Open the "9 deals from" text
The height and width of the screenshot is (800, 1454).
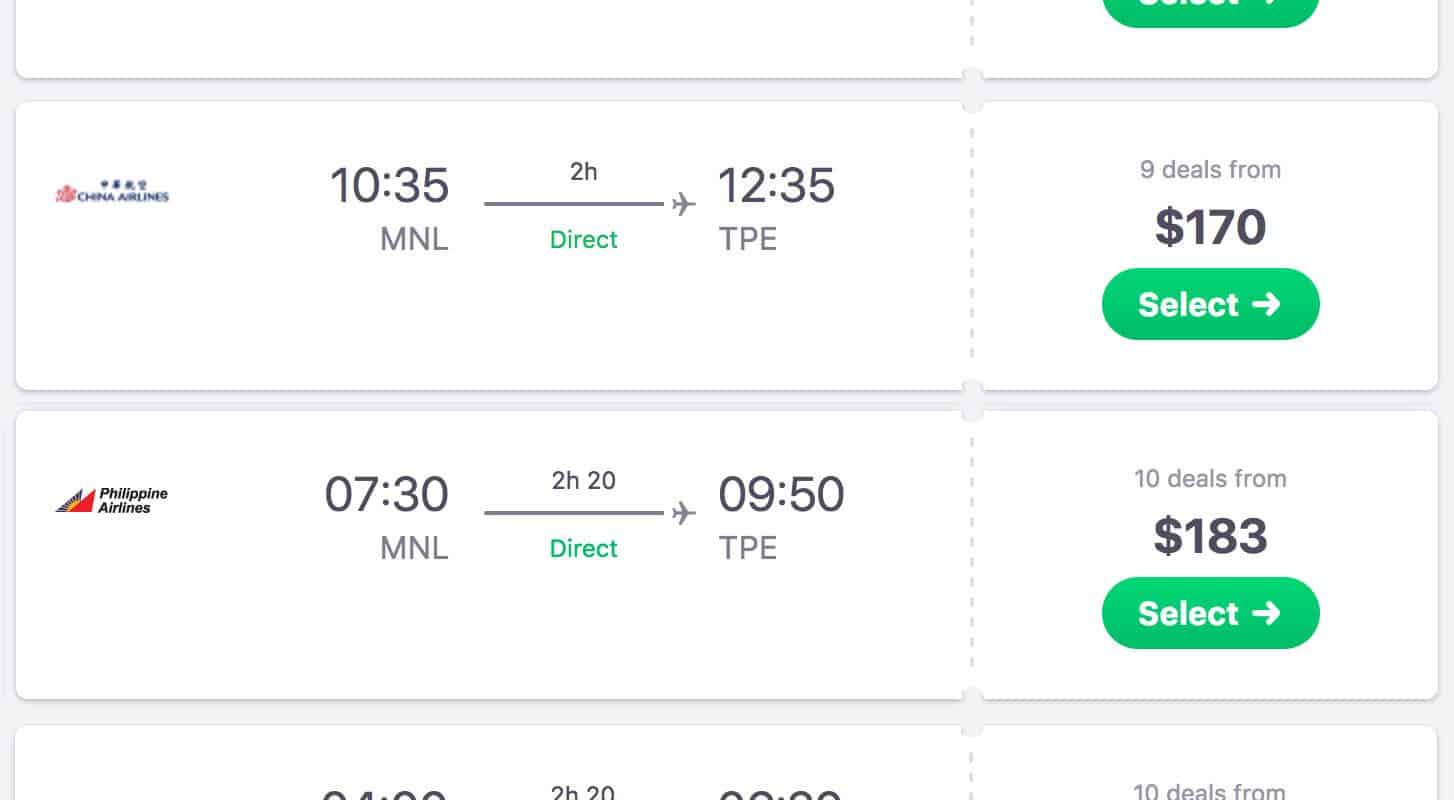coord(1210,170)
